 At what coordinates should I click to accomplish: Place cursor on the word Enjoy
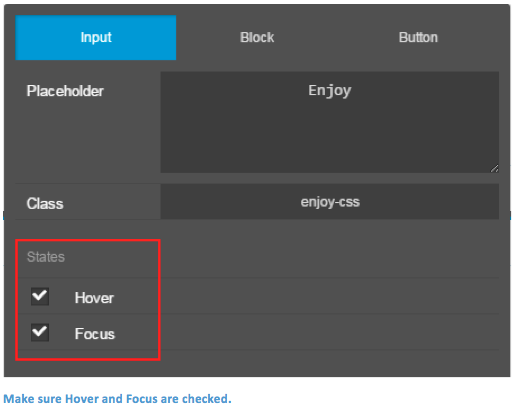pyautogui.click(x=330, y=91)
